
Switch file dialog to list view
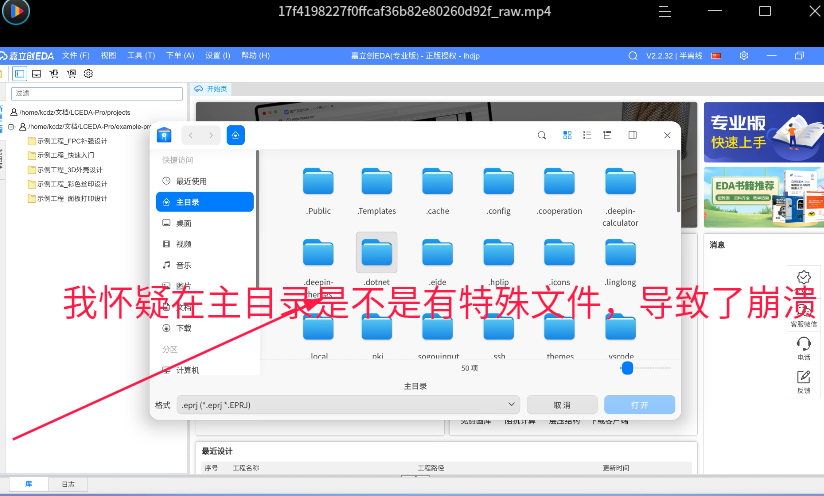pyautogui.click(x=587, y=135)
